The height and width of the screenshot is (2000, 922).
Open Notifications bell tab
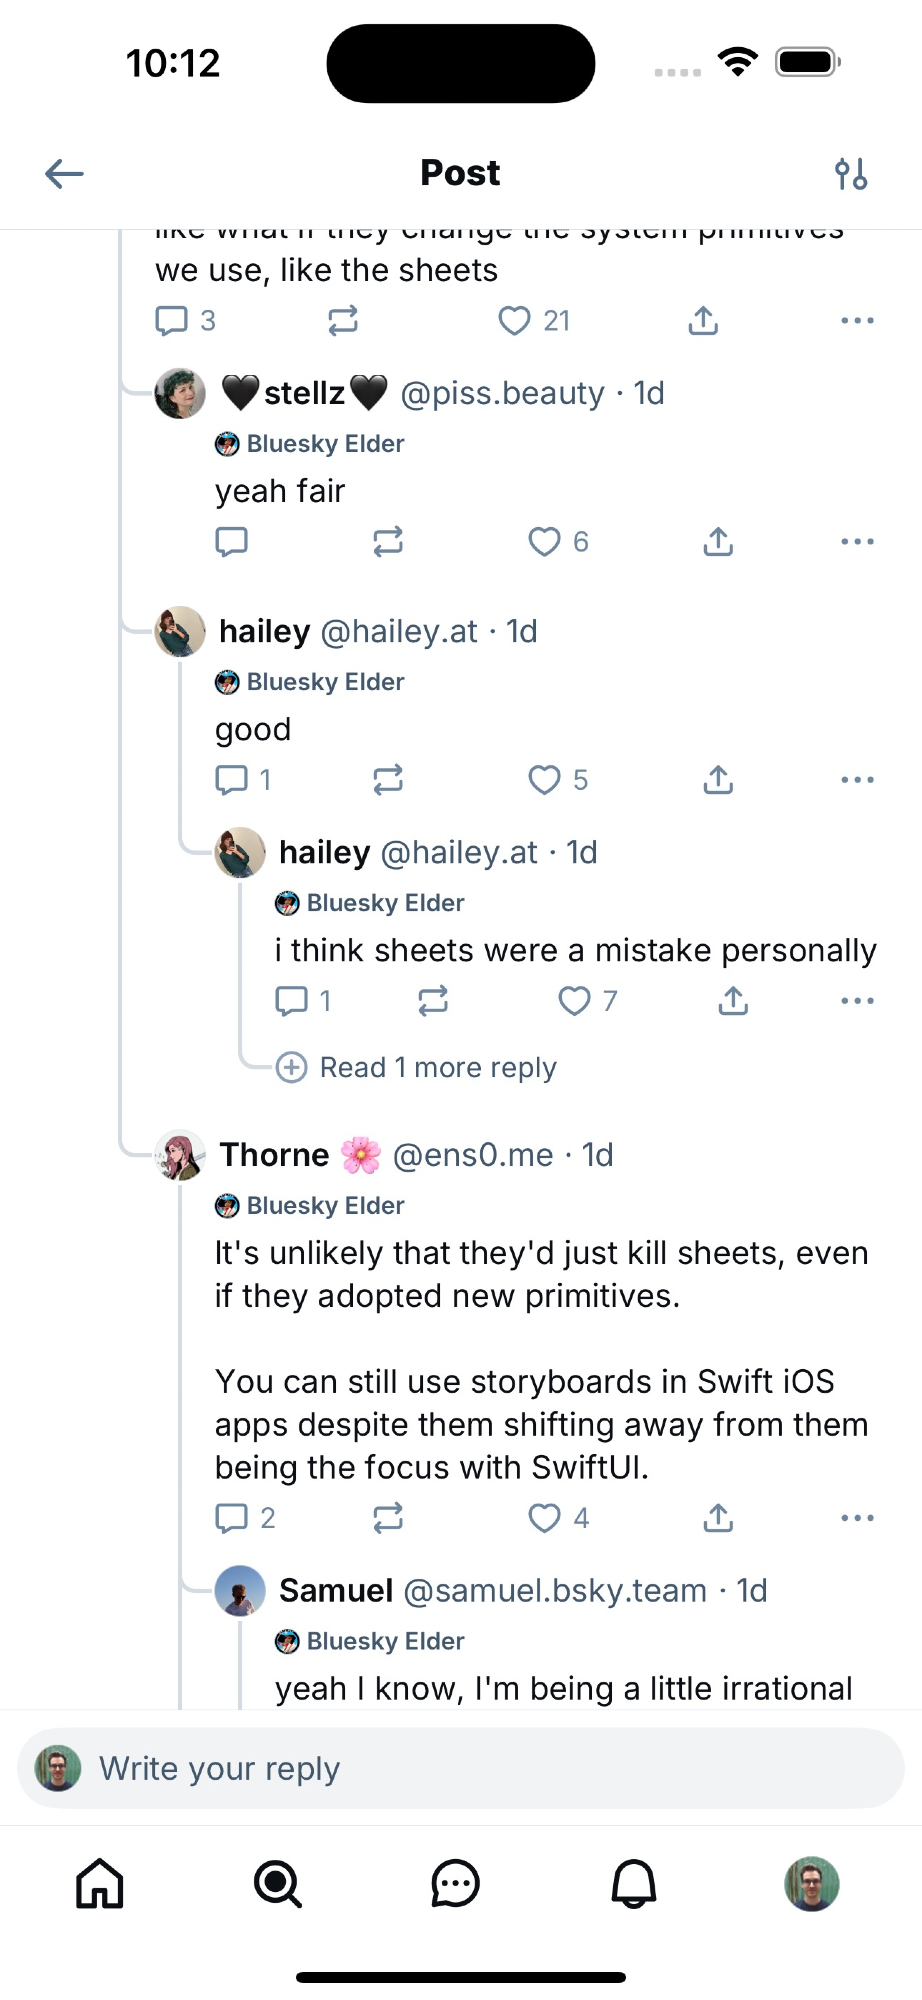point(634,1884)
